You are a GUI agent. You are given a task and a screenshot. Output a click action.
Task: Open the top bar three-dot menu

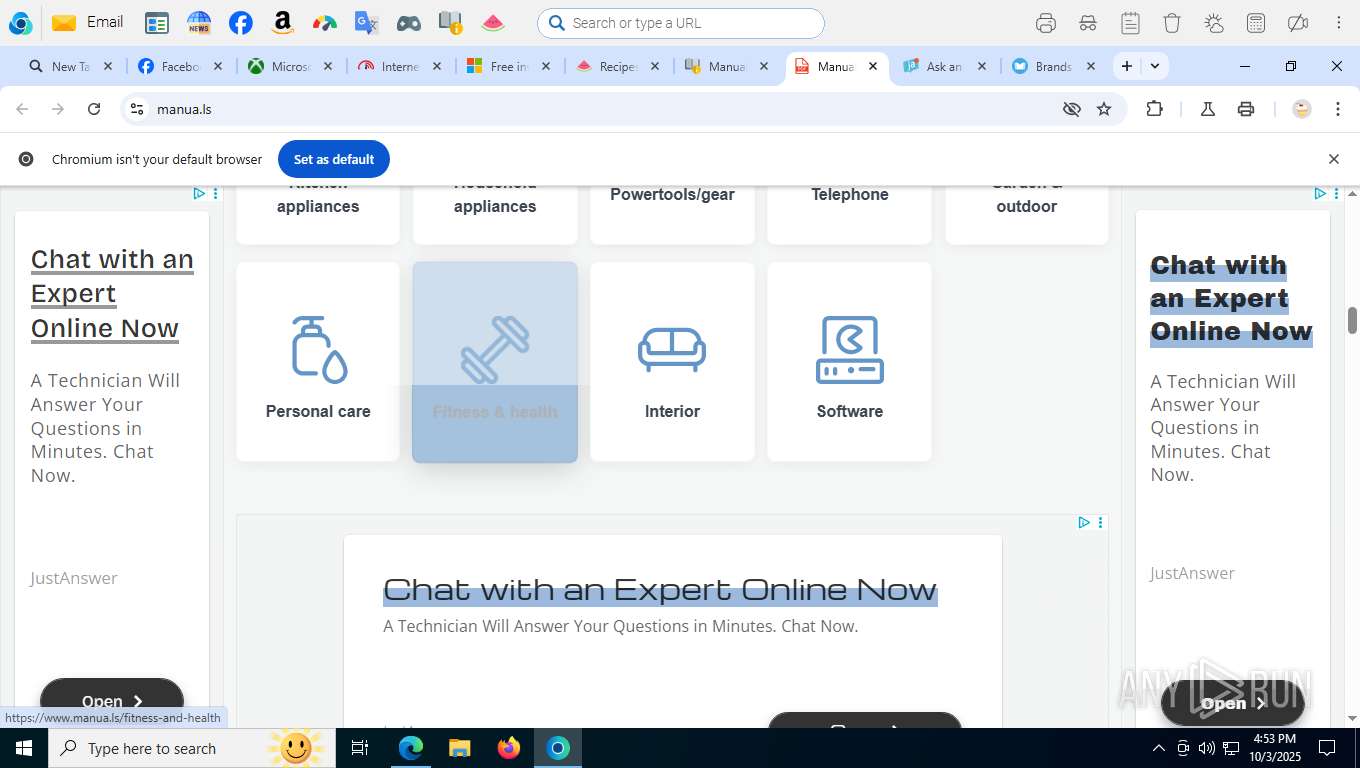click(1338, 23)
